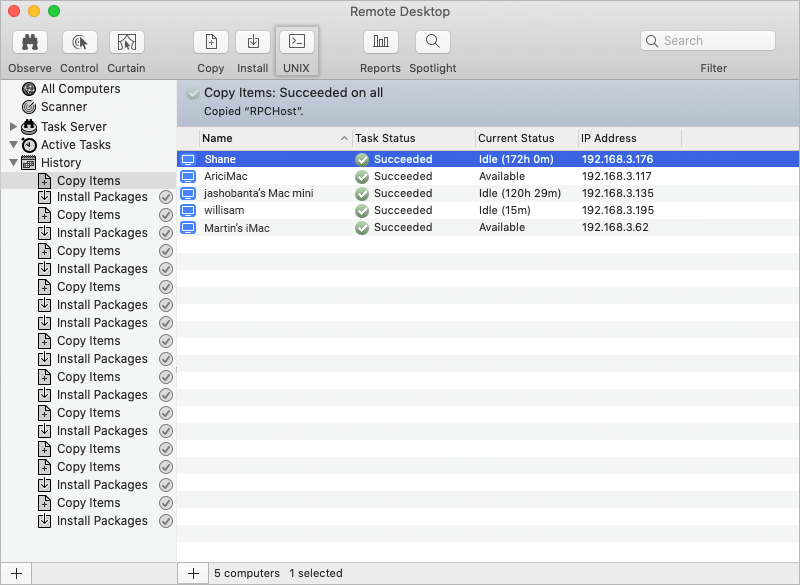800x585 pixels.
Task: Click the Observe binoculars icon
Action: (x=30, y=42)
